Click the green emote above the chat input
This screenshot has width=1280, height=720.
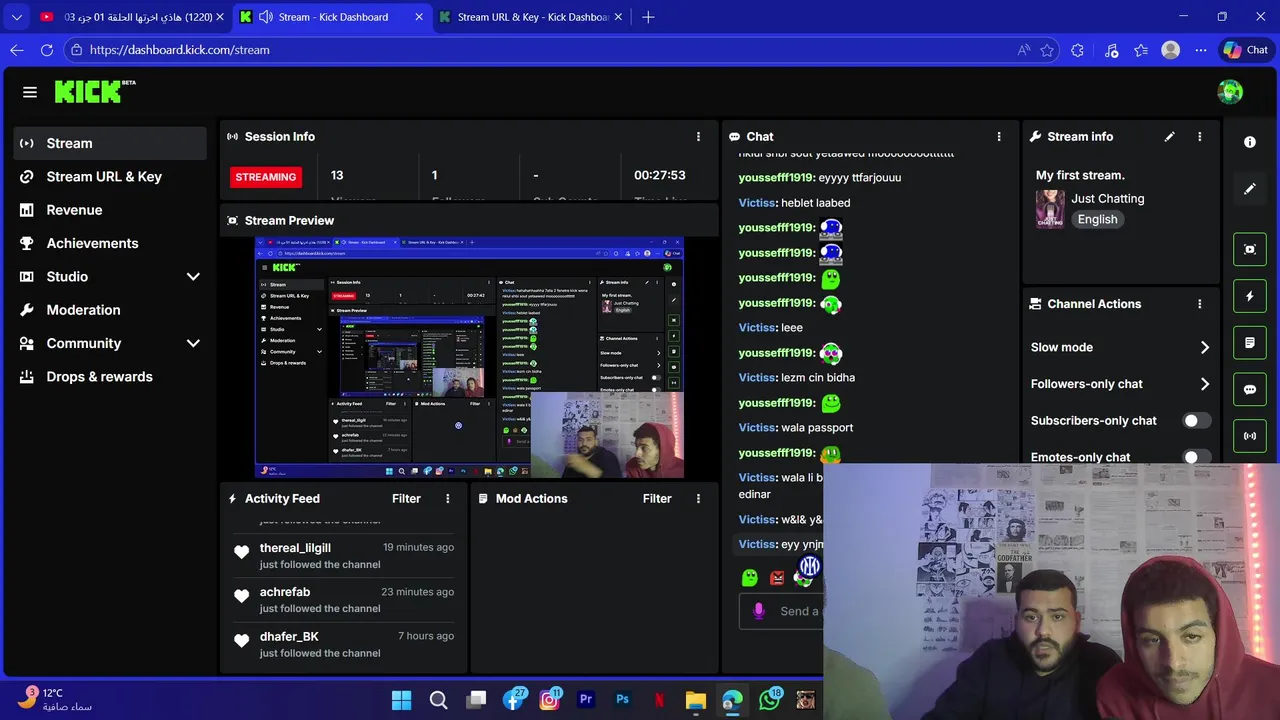pos(750,577)
